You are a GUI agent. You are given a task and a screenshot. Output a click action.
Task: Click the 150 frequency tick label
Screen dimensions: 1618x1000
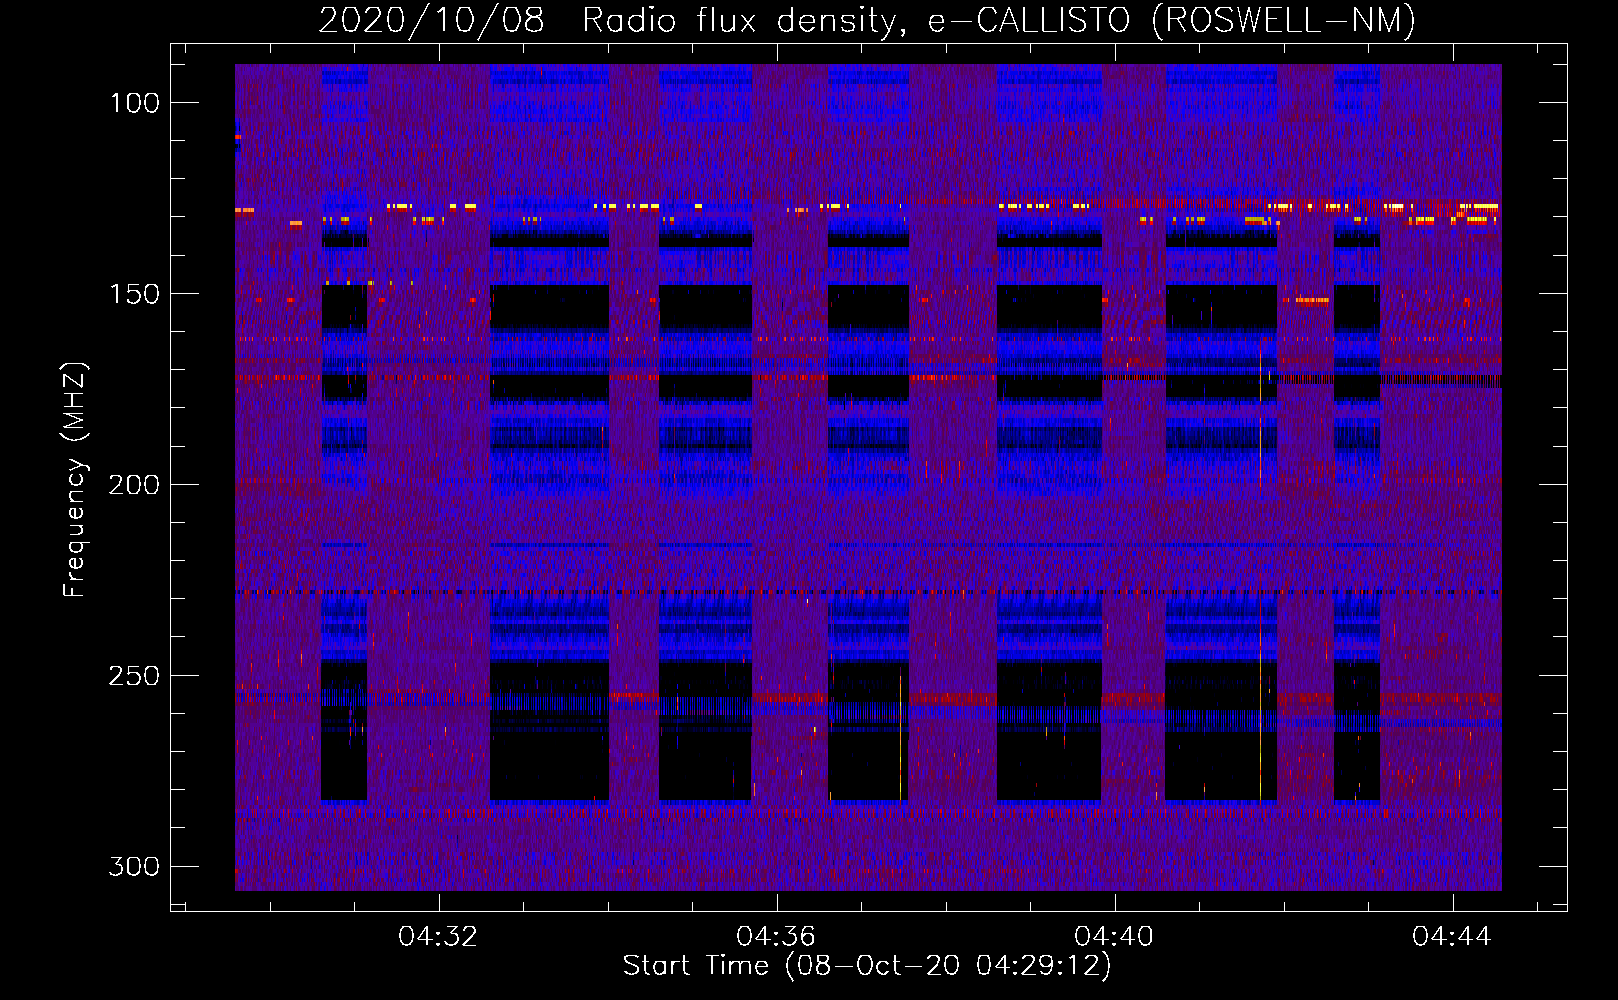(x=134, y=294)
